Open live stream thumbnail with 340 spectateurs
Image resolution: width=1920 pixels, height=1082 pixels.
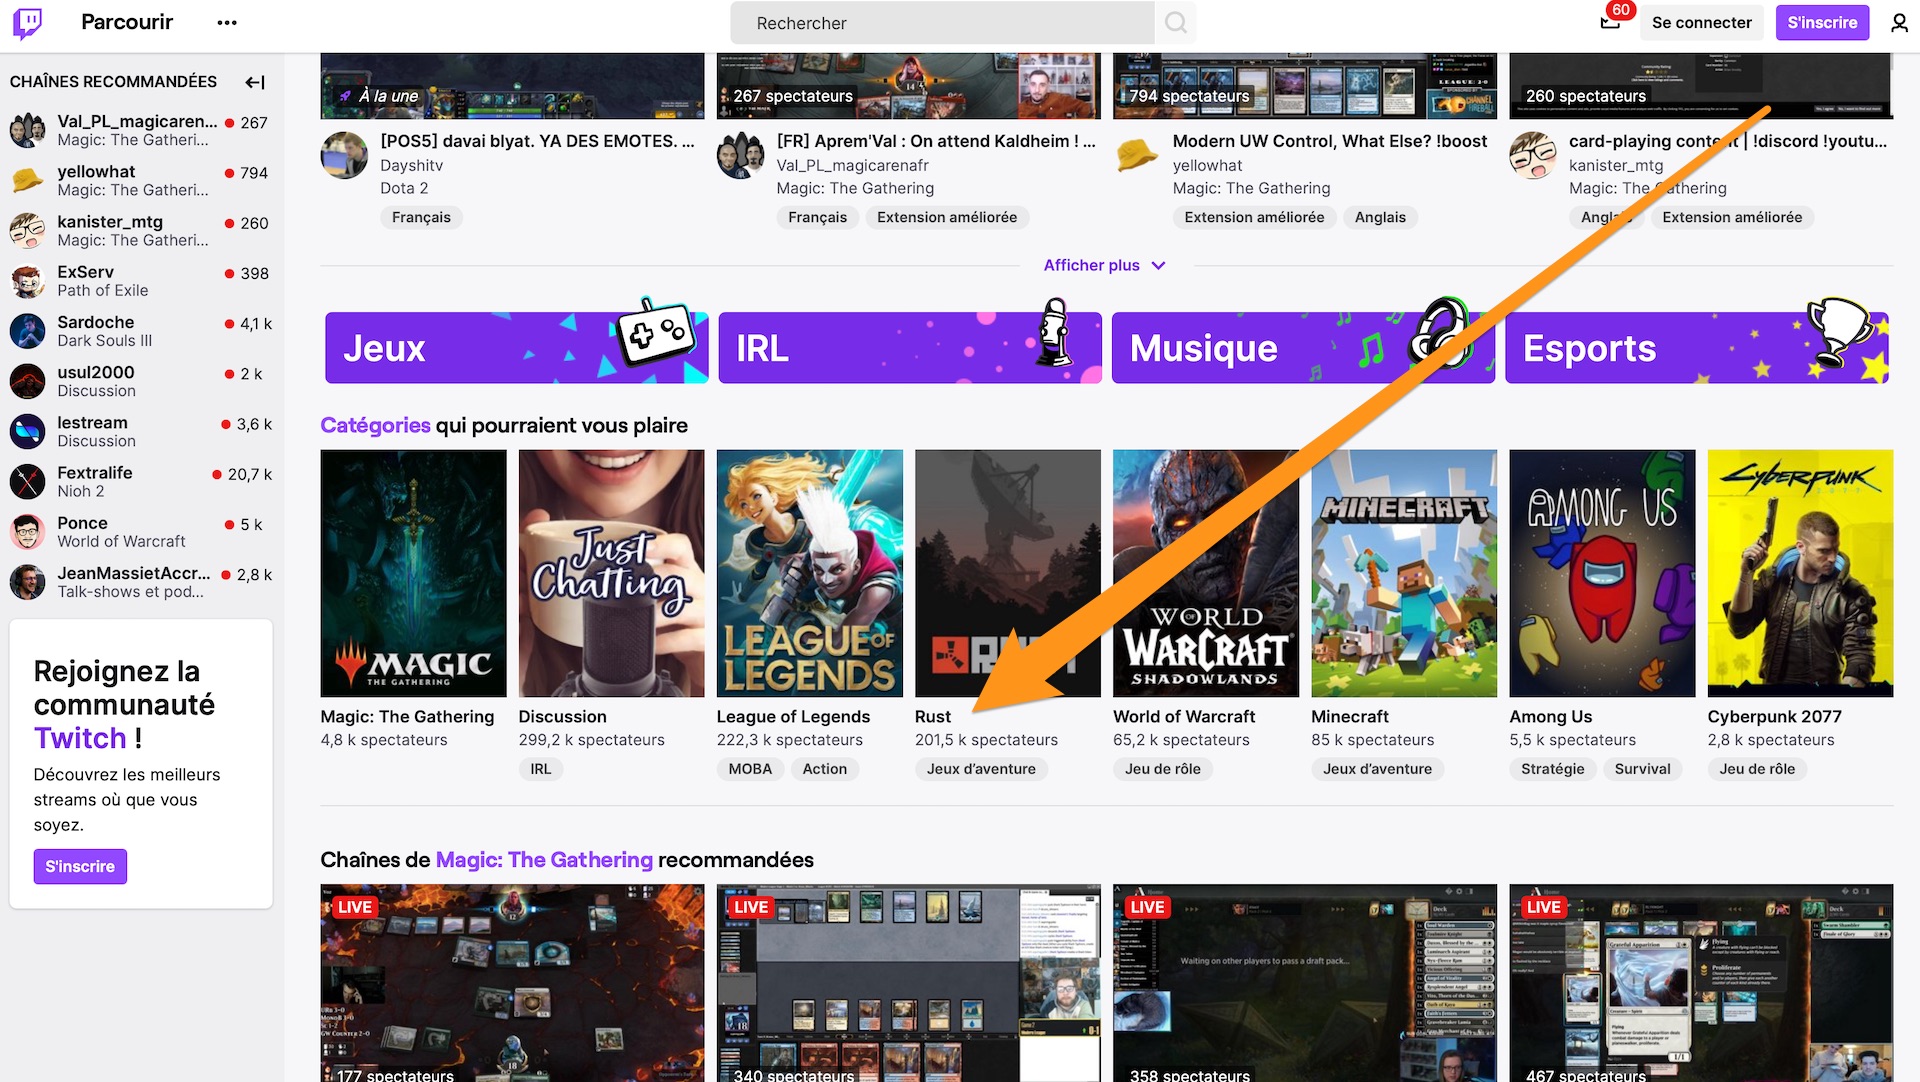click(x=909, y=983)
